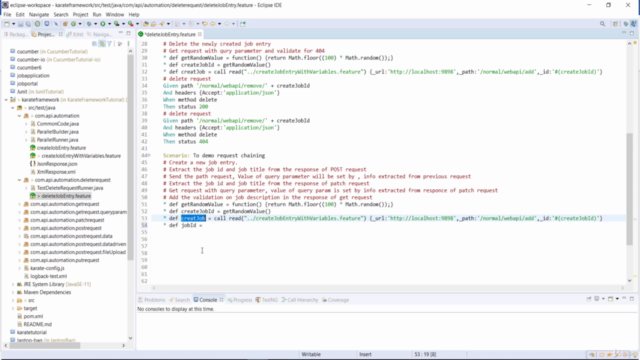Viewport: 640px width, 360px height.
Task: Click the Open Perspective icon
Action: pyautogui.click(x=616, y=24)
